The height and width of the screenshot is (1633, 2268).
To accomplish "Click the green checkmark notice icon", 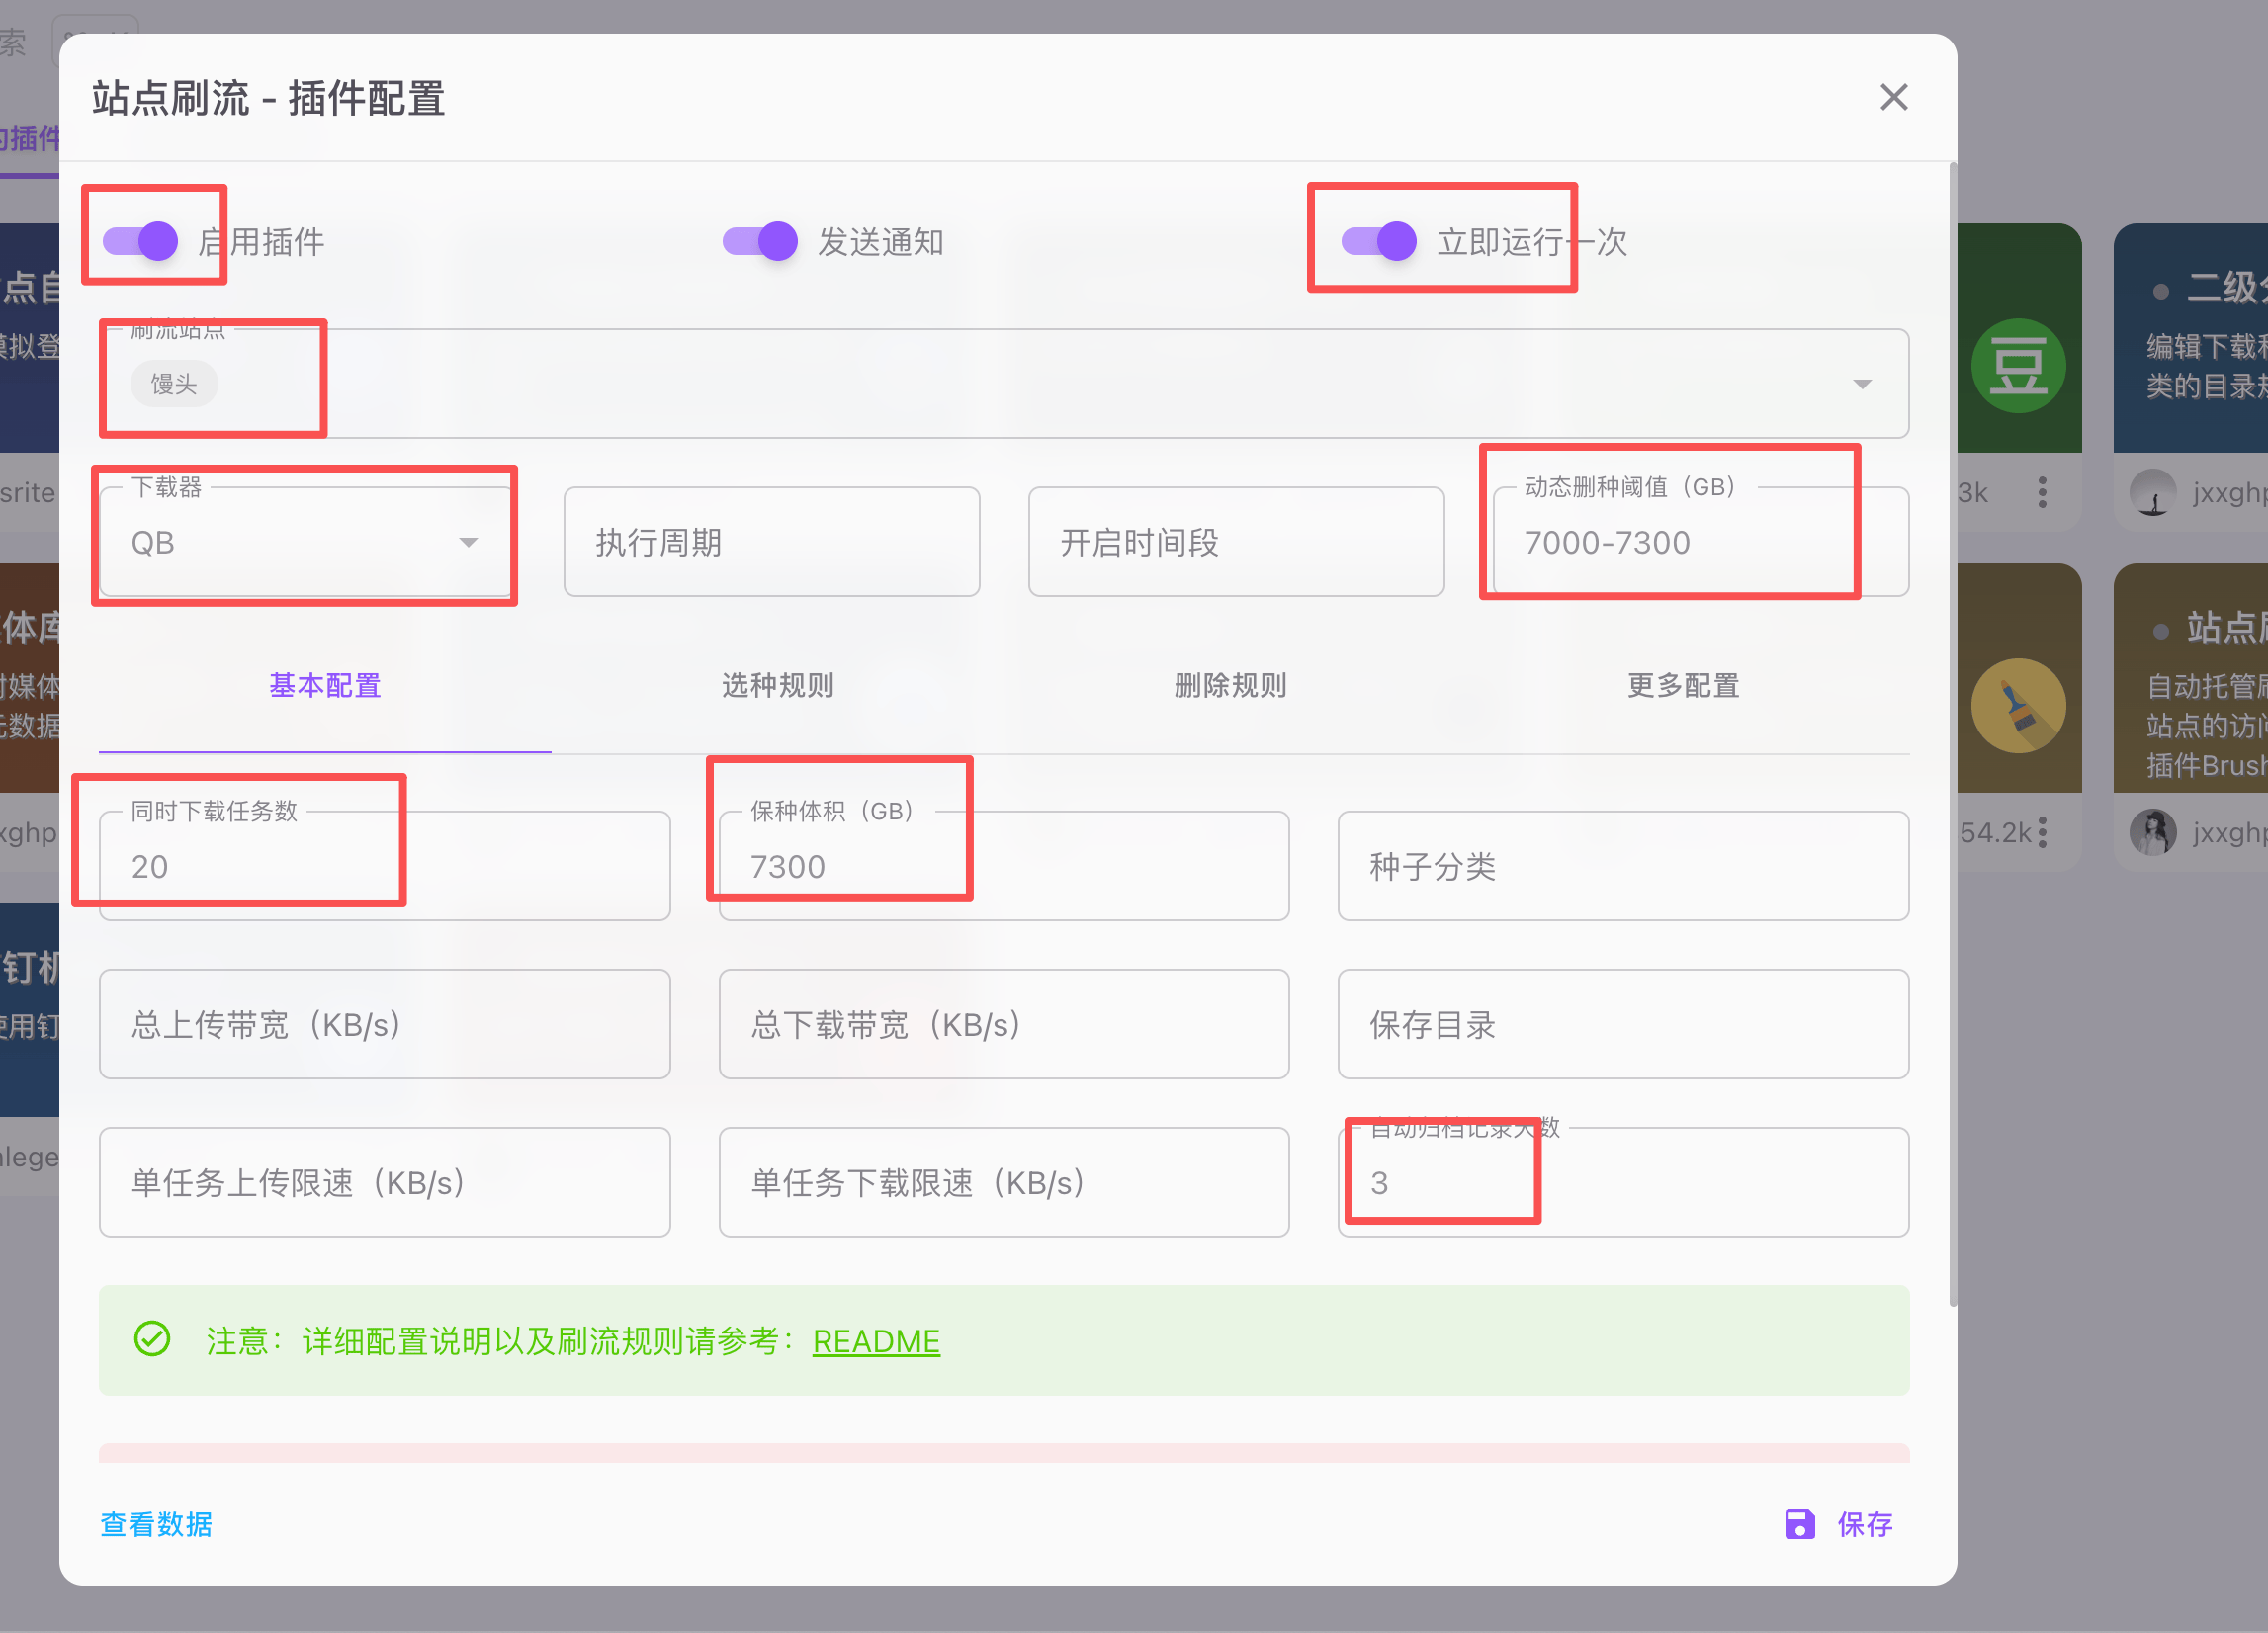I will click(x=152, y=1339).
